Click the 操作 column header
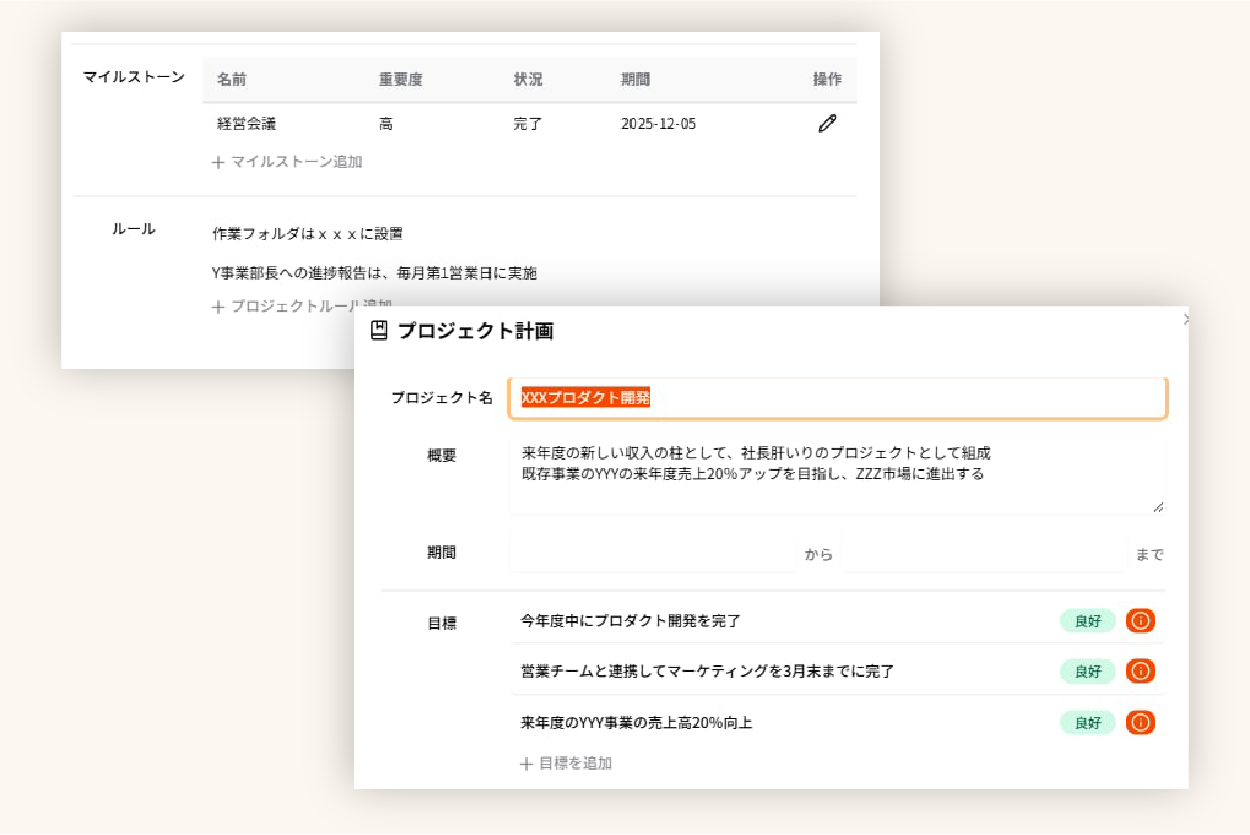The width and height of the screenshot is (1250, 835). pos(827,80)
